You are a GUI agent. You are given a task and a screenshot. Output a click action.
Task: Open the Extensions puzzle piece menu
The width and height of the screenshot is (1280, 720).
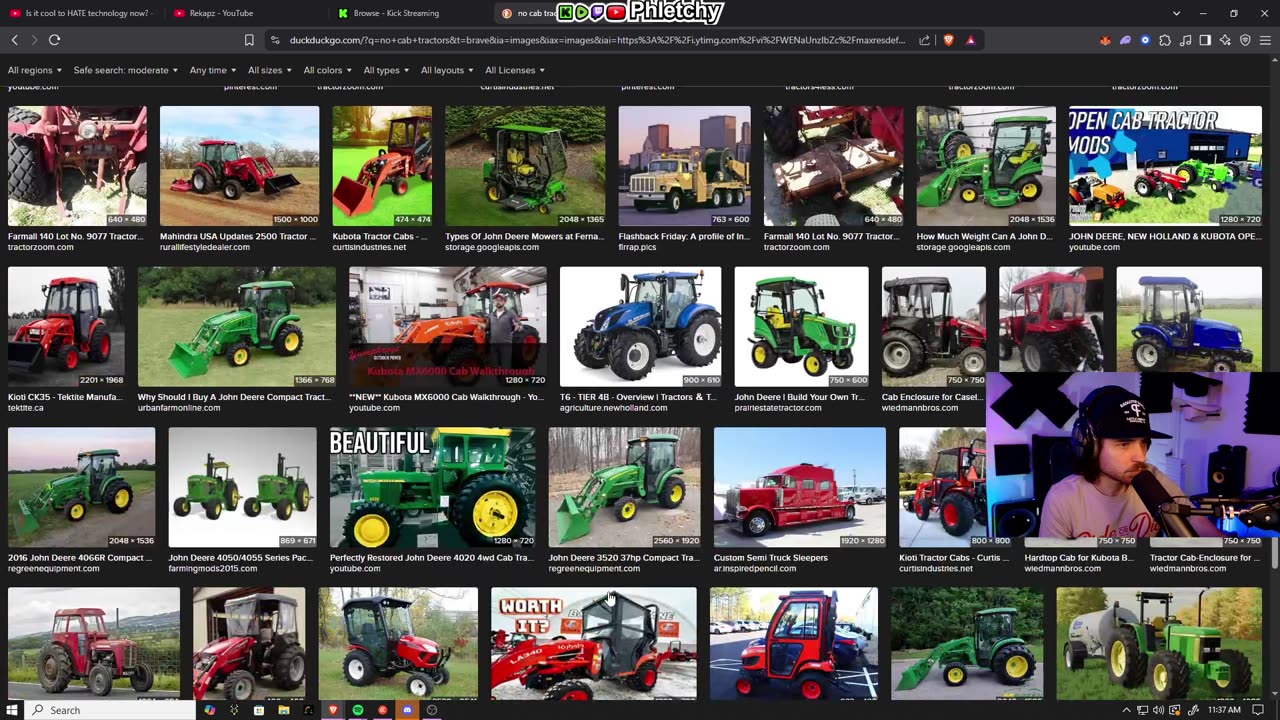(1165, 40)
